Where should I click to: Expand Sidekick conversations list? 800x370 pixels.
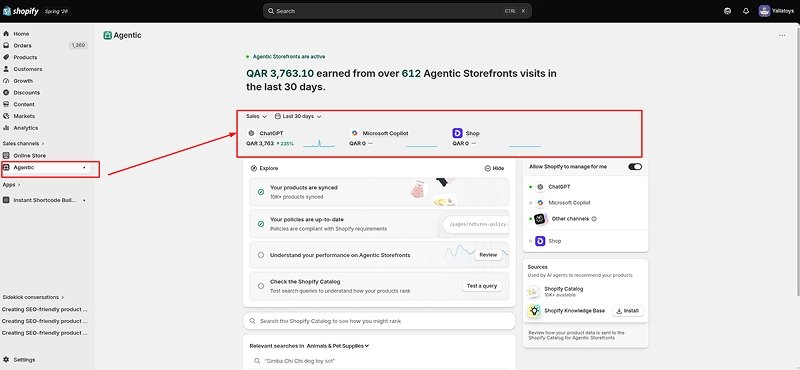pos(33,297)
